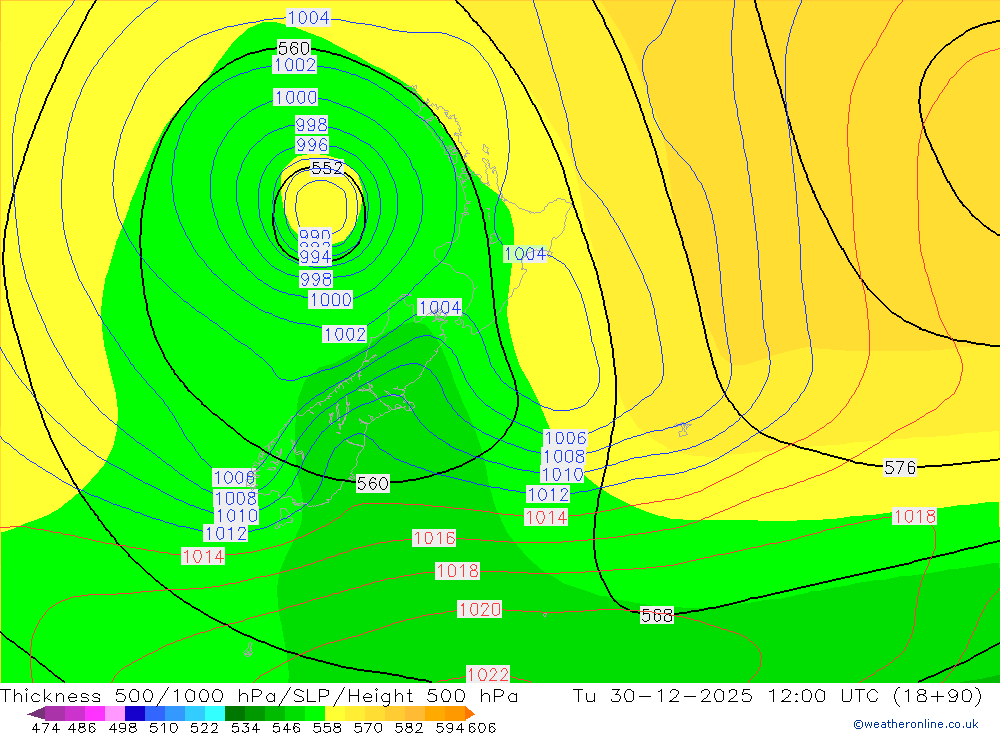The height and width of the screenshot is (733, 1000).
Task: Click the forecast date 'Tu 30-12-2025 12:00 UTC (18+90)'
Action: (777, 696)
